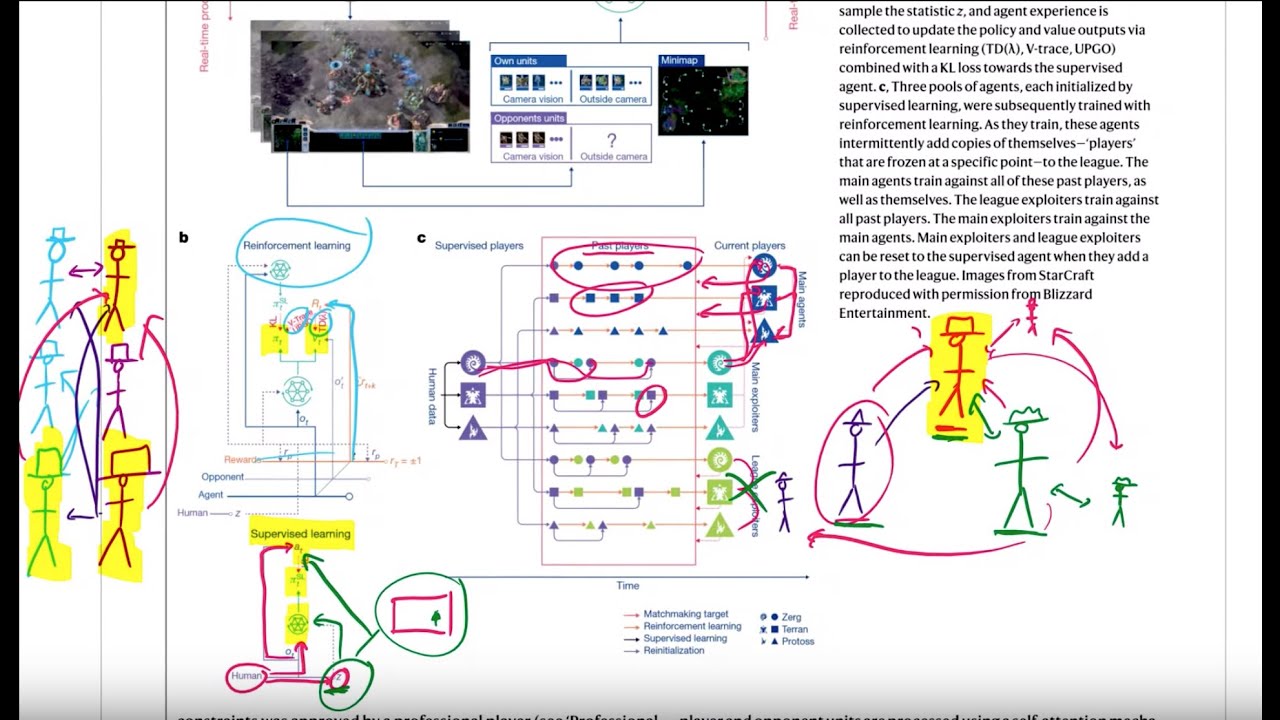Select the crossed-out green Terran league exploiter icon
This screenshot has height=720, width=1280.
click(717, 490)
